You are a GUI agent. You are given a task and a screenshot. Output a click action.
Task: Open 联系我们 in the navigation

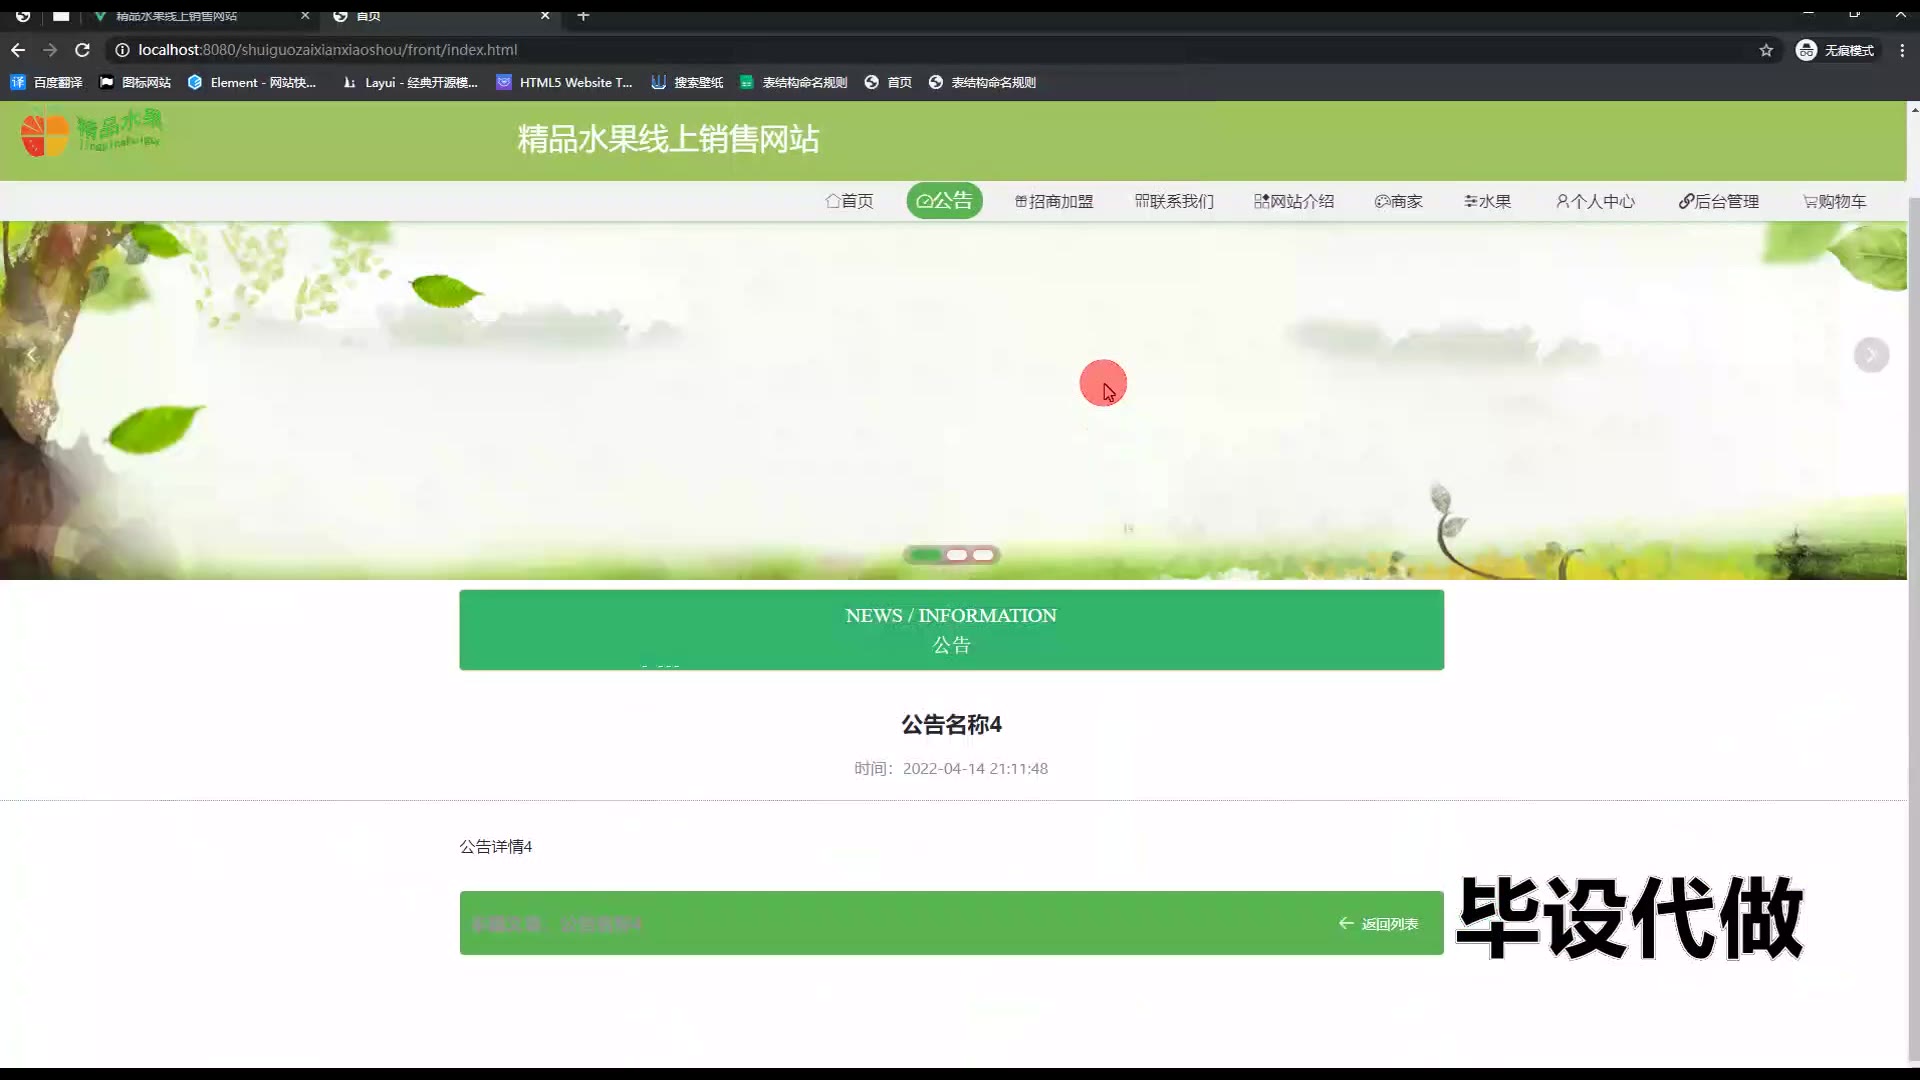pos(1174,201)
